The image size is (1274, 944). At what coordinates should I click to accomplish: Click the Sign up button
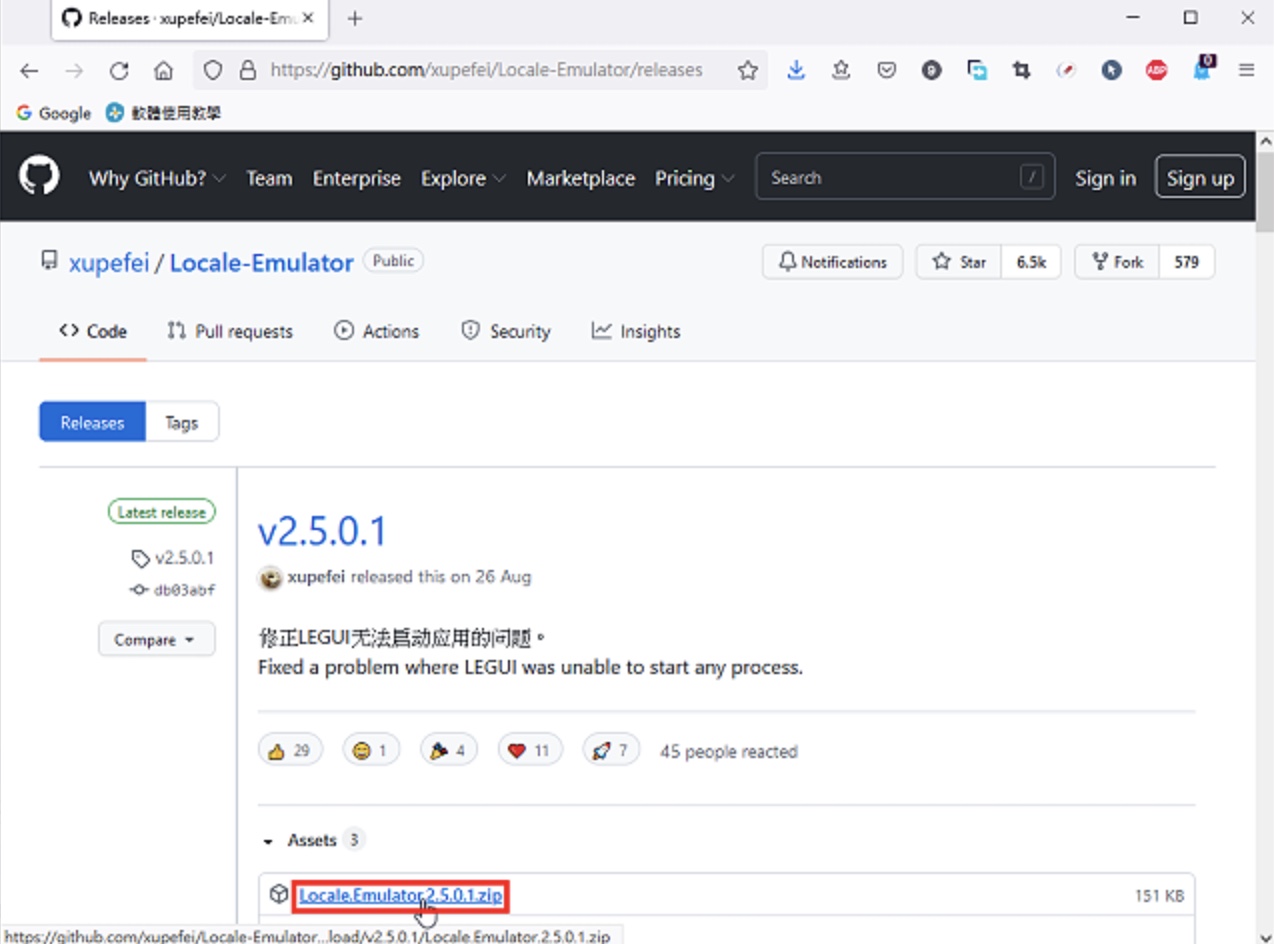click(1200, 178)
